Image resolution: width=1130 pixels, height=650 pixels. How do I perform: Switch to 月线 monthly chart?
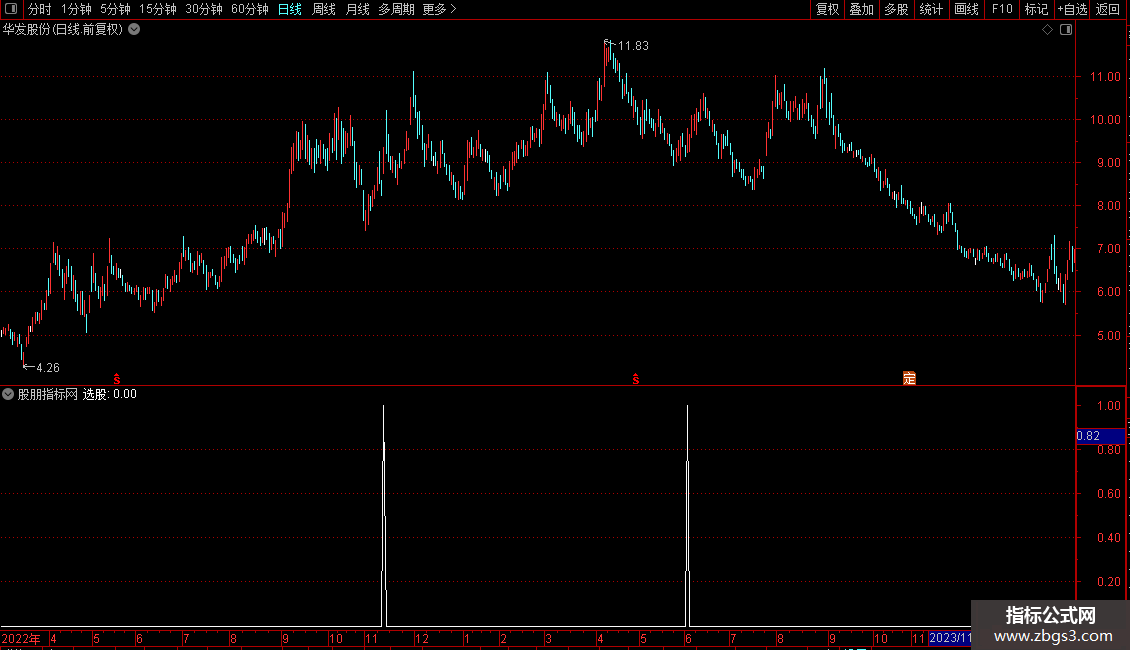pyautogui.click(x=357, y=9)
